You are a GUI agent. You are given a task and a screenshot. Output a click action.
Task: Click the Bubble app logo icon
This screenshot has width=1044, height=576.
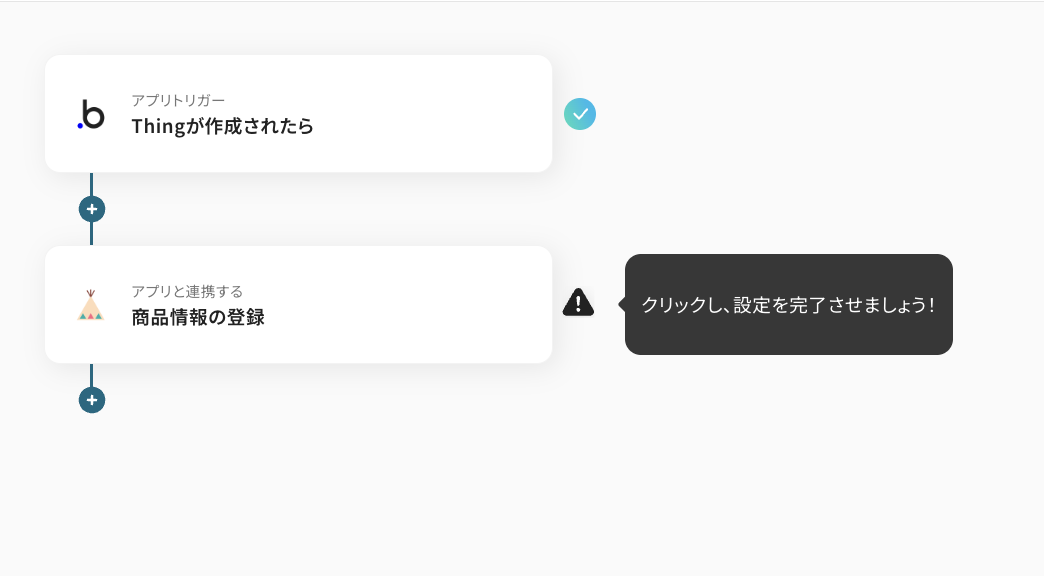[91, 114]
